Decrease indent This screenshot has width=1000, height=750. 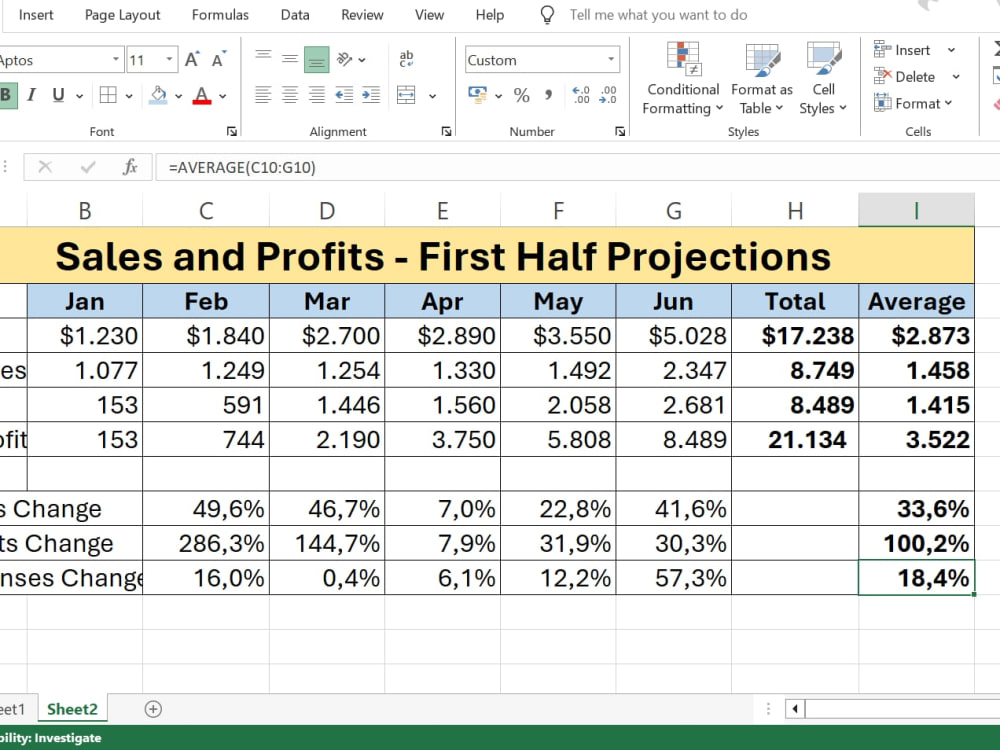click(344, 95)
